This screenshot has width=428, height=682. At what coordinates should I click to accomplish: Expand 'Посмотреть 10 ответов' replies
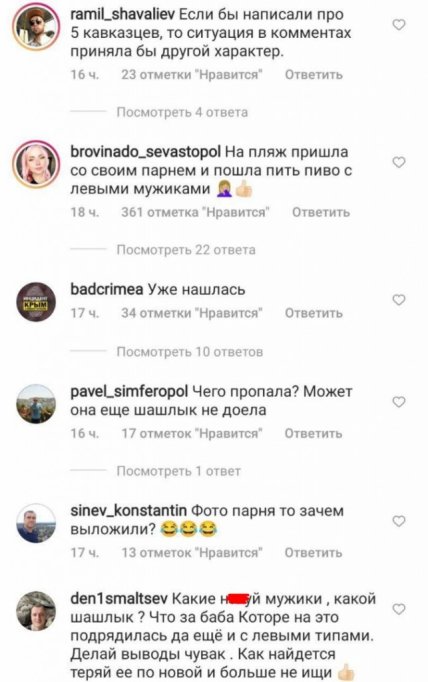[190, 351]
